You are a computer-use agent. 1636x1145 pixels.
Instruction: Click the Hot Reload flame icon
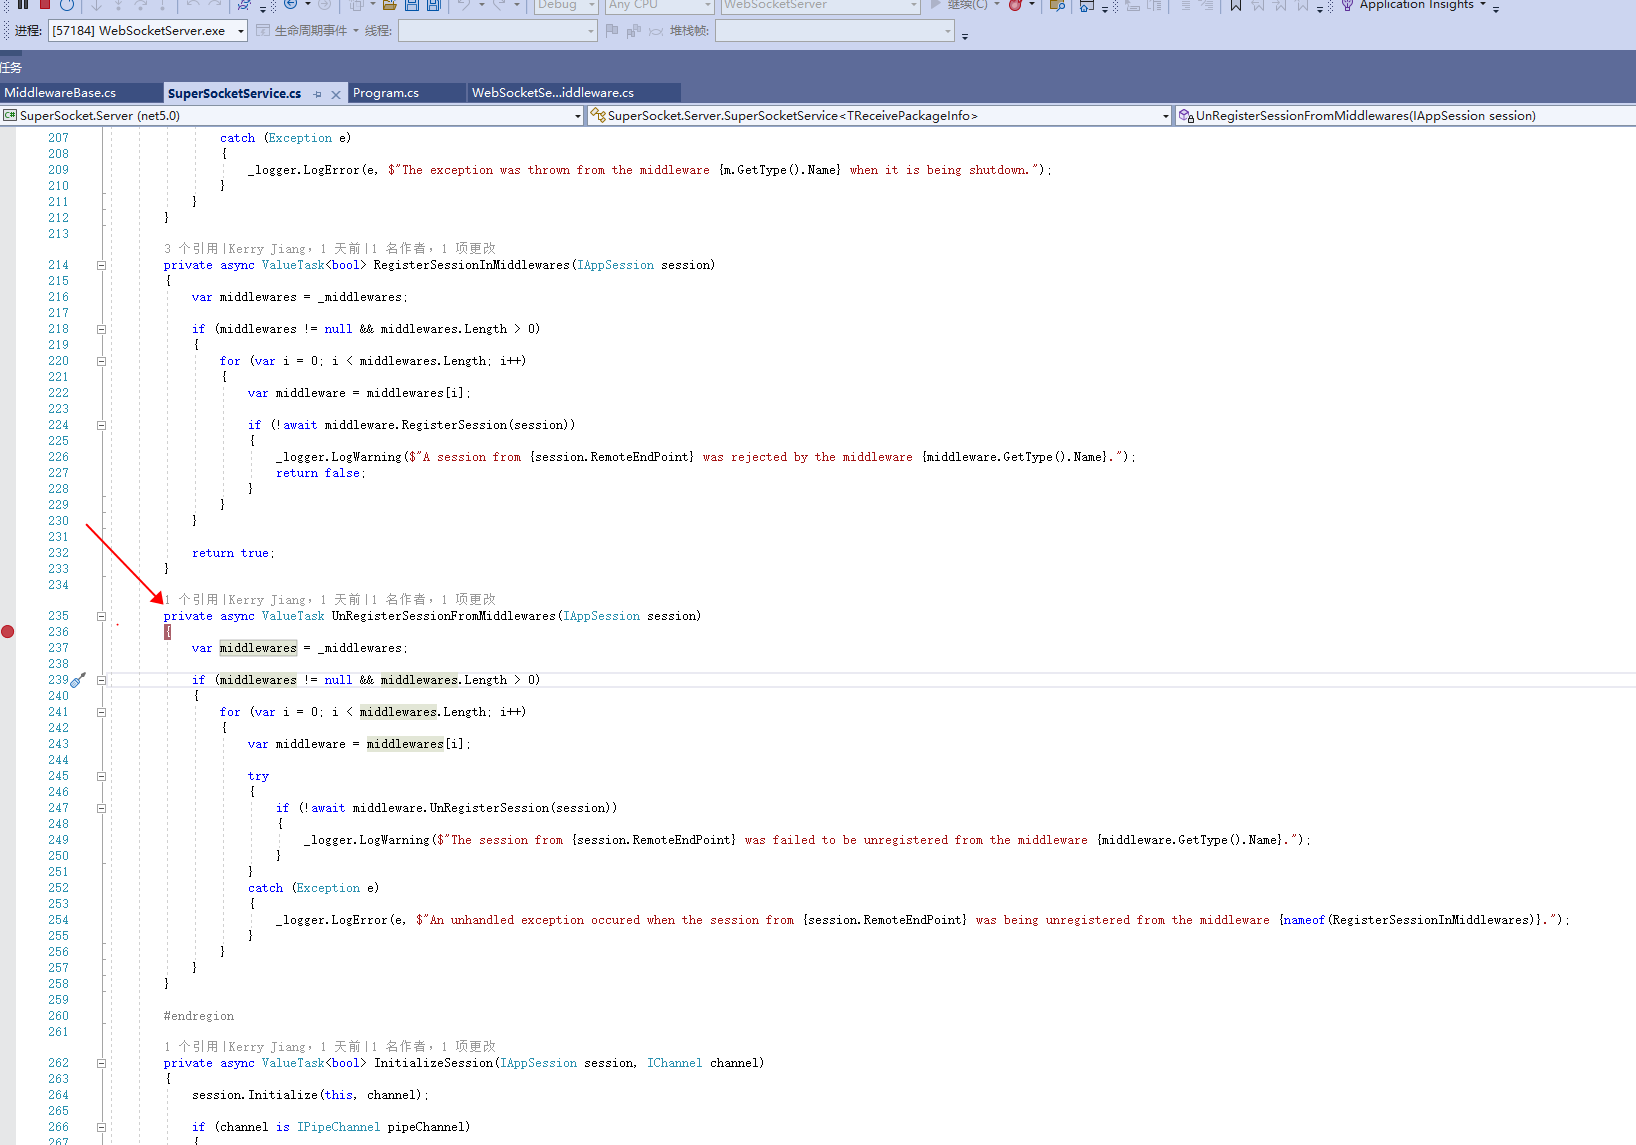(x=1015, y=4)
